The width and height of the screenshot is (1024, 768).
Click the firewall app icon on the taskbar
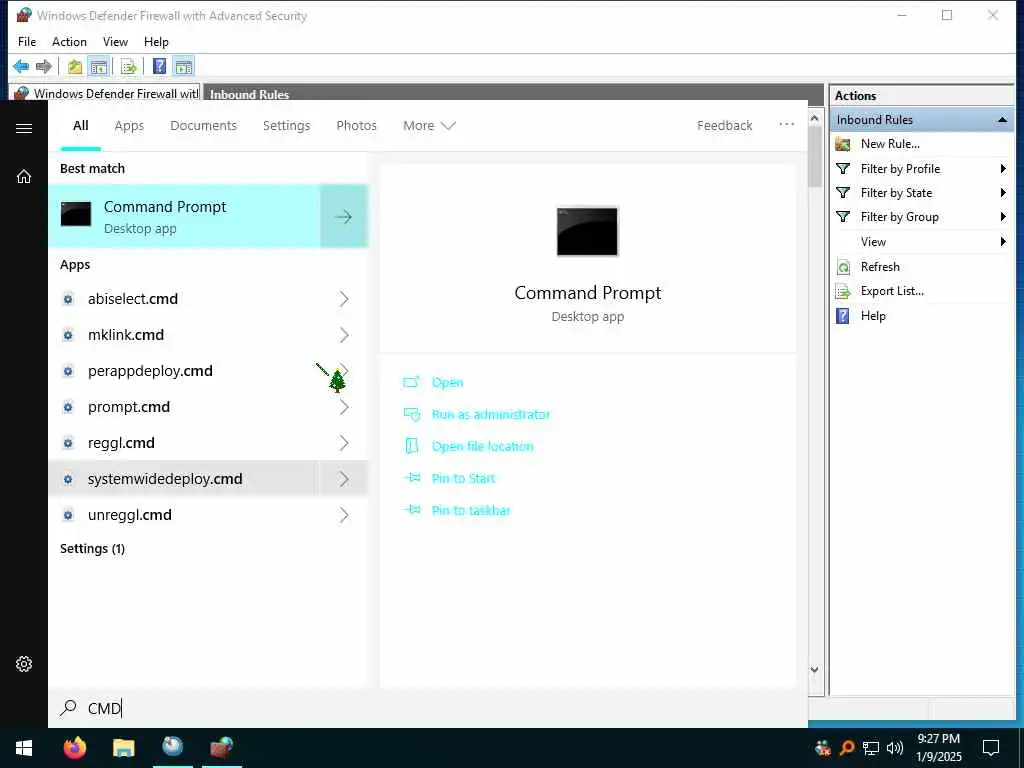point(222,748)
